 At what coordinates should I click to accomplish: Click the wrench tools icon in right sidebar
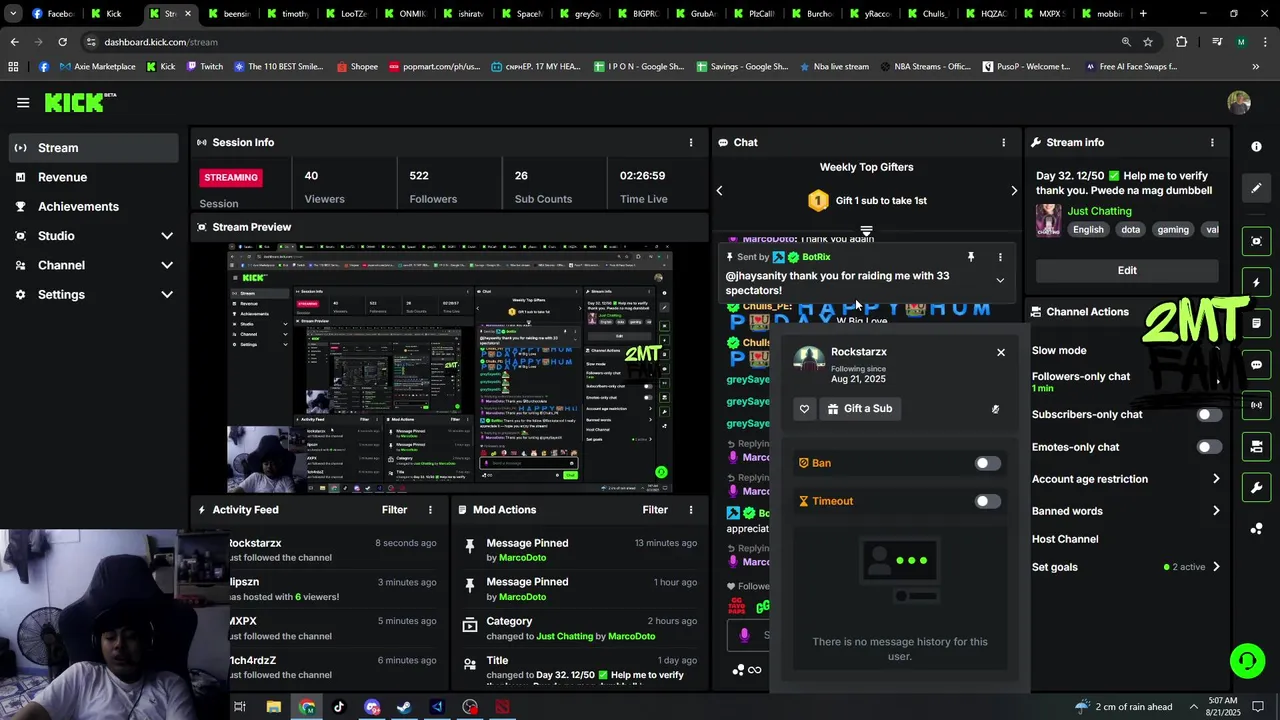tap(1256, 488)
